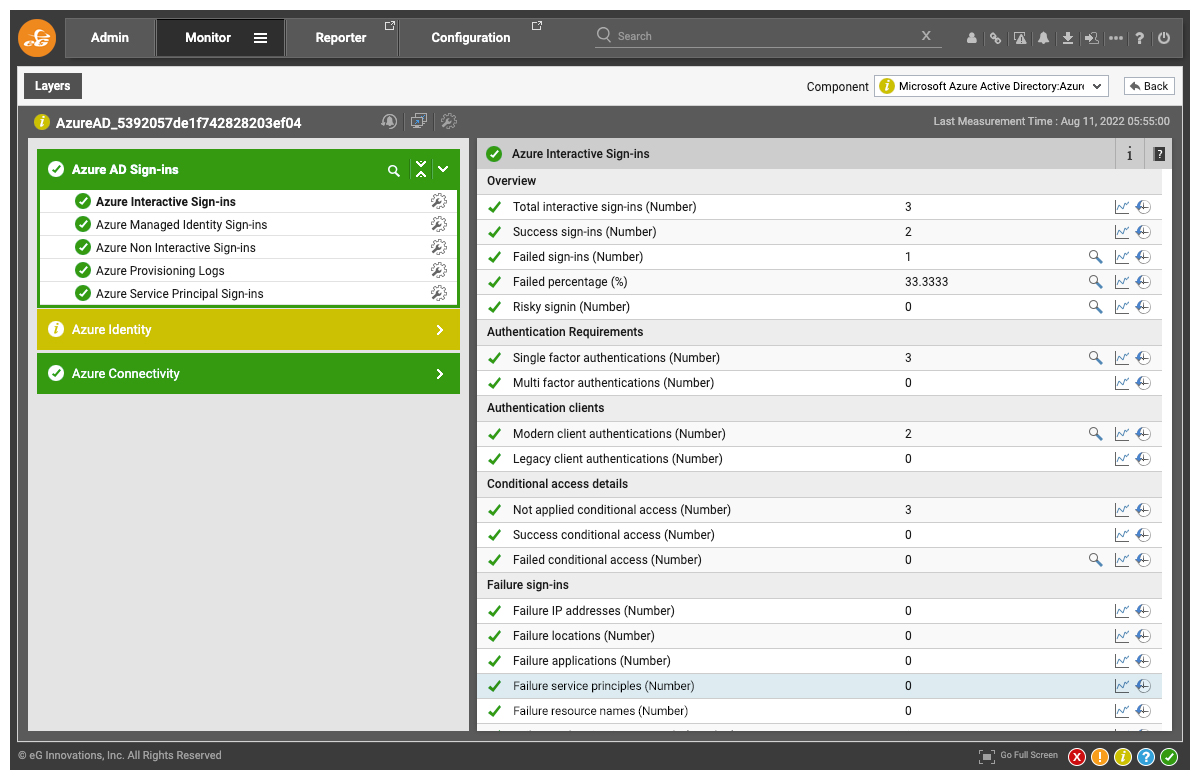Open the Component dropdown
This screenshot has height=780, width=1200.
point(992,86)
